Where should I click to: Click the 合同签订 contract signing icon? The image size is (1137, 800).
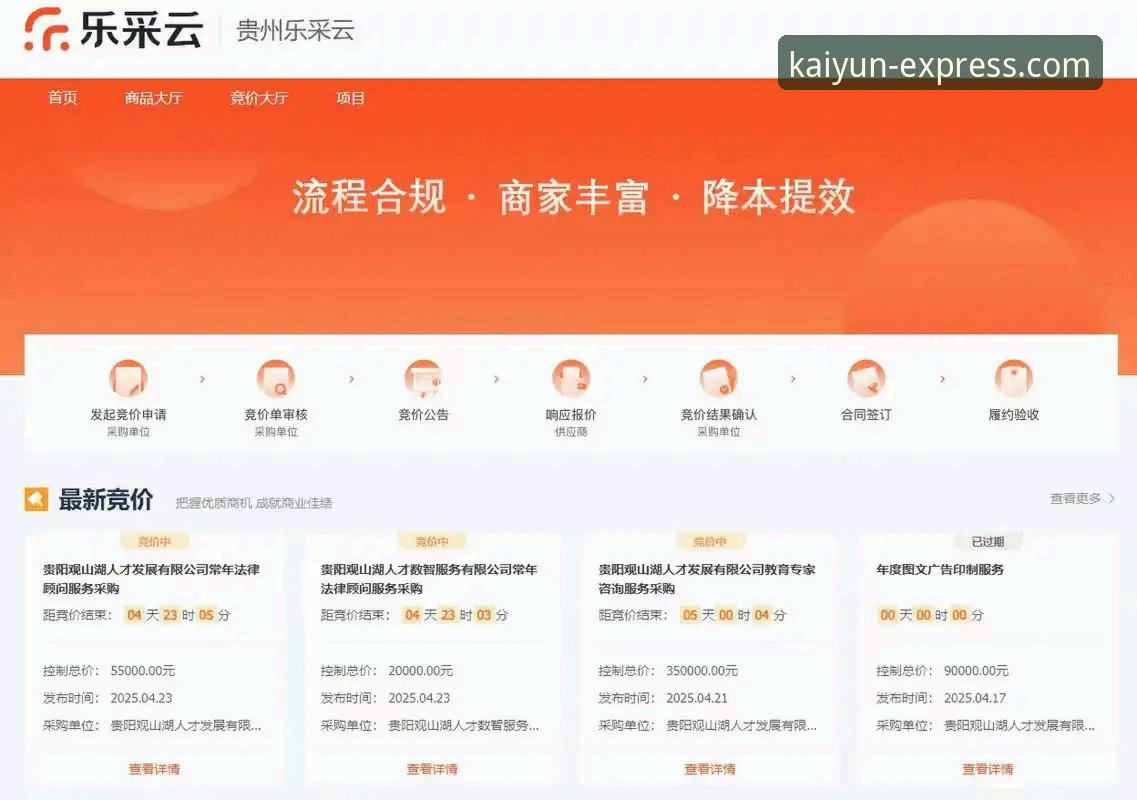pos(866,380)
